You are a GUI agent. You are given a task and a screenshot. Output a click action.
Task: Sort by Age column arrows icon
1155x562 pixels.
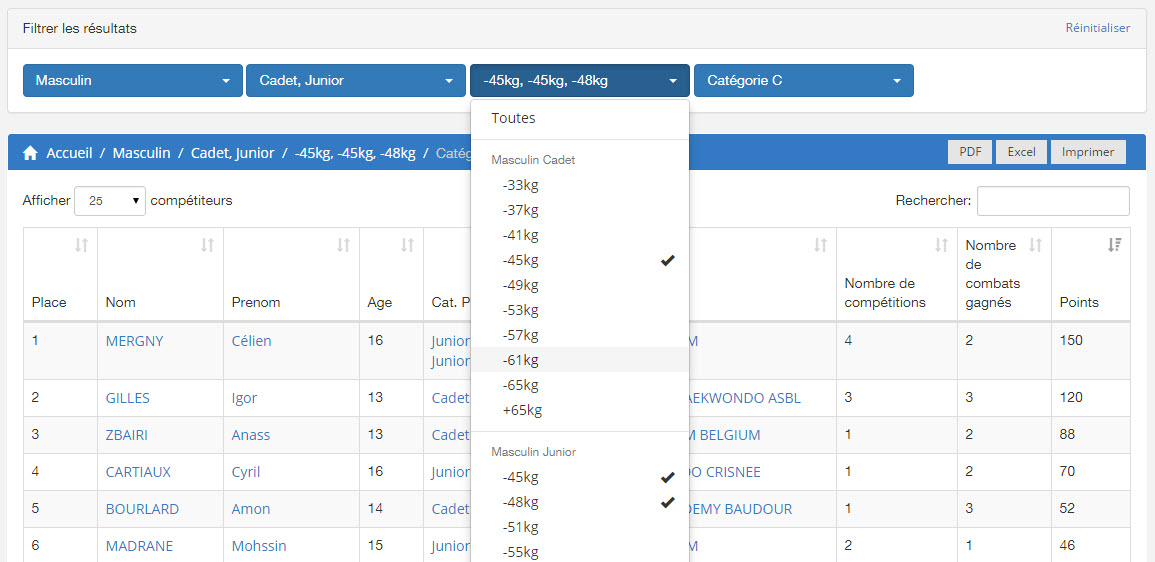click(407, 245)
